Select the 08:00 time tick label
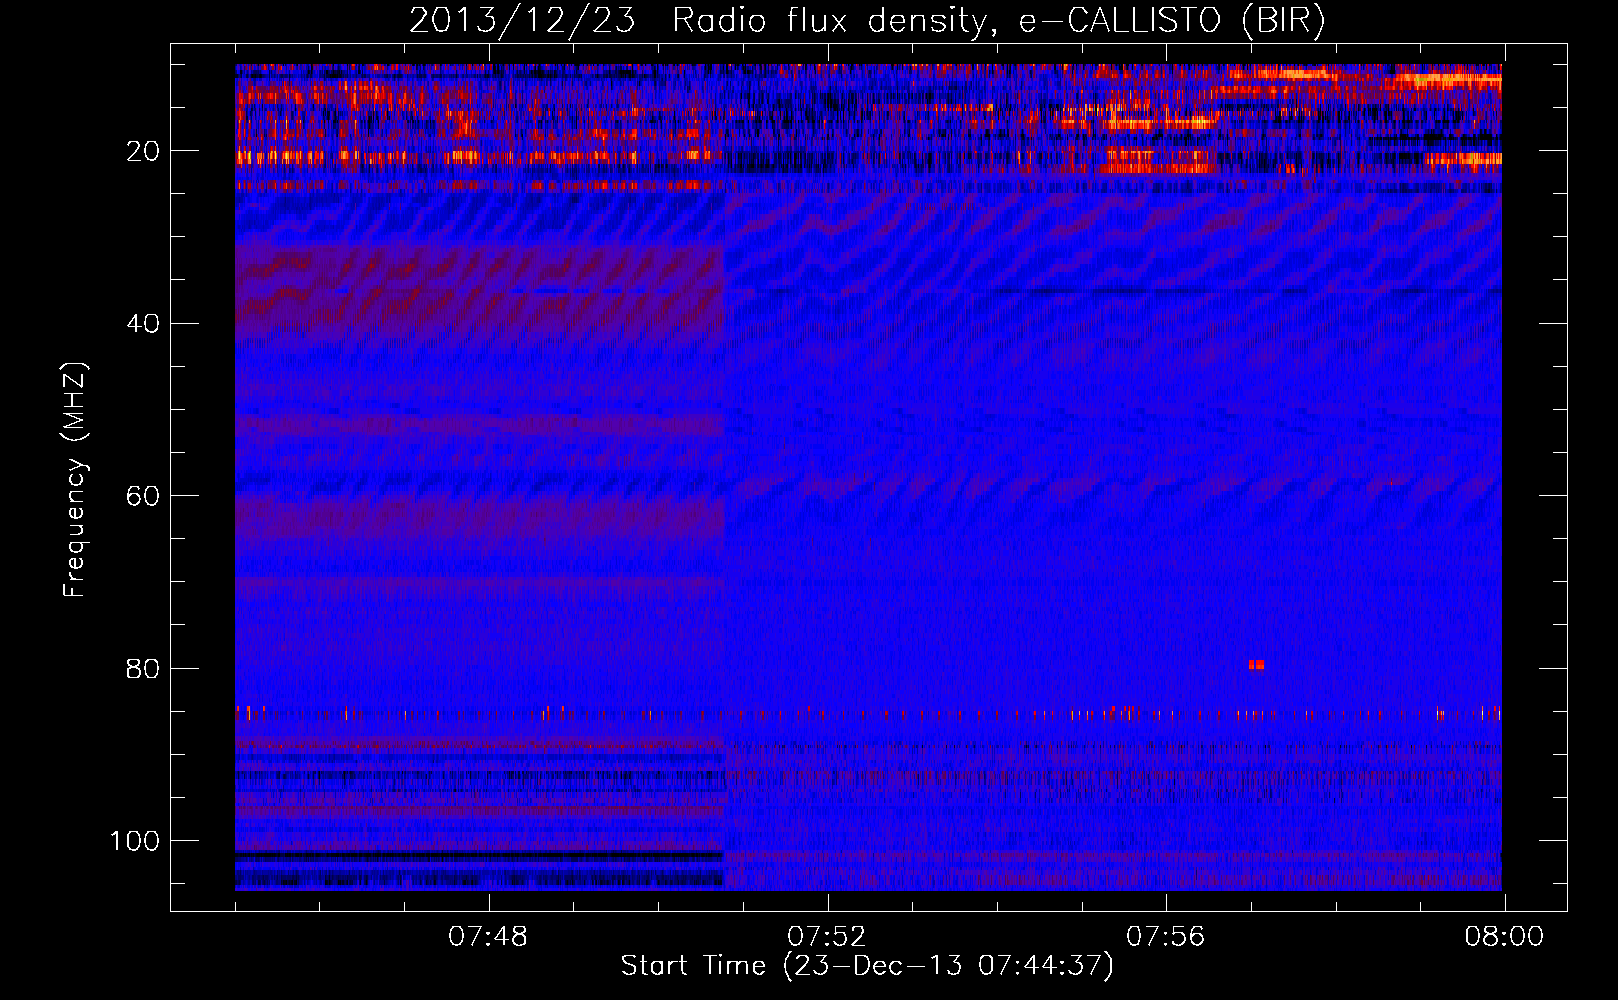Screen dimensions: 1618x1000 [x=1504, y=937]
